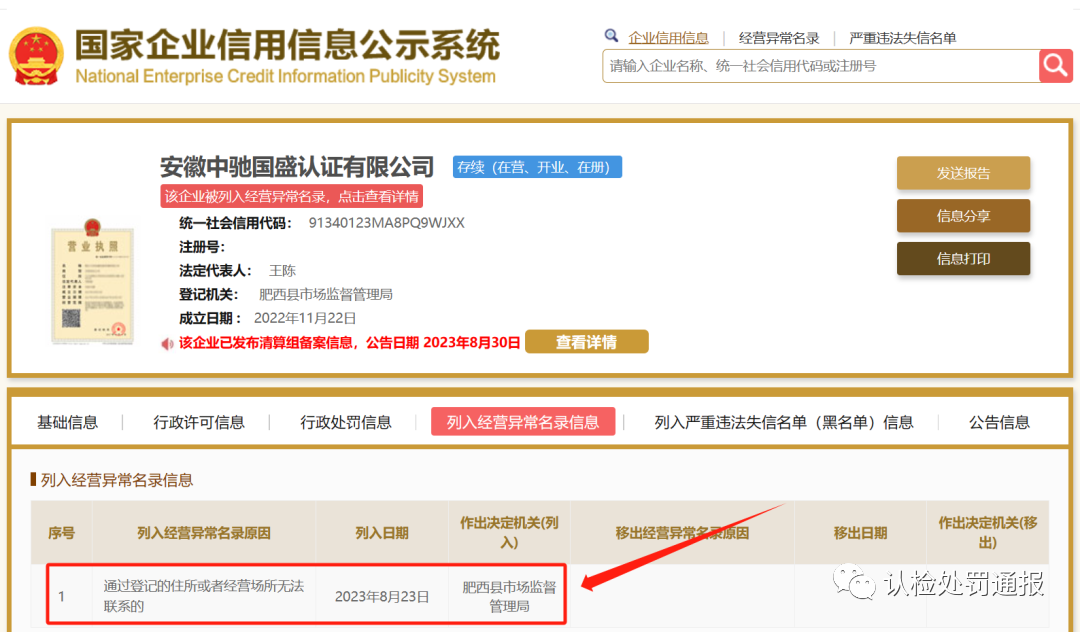Open the 基础信息 tab
The height and width of the screenshot is (632, 1080).
point(67,422)
